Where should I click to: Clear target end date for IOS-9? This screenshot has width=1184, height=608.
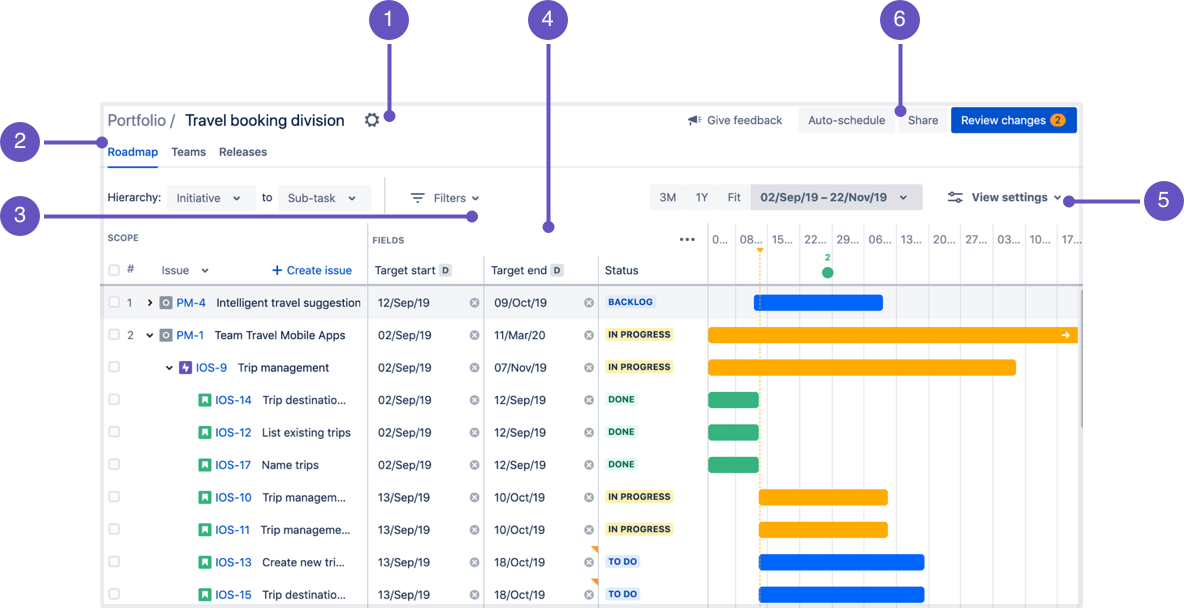[x=589, y=368]
